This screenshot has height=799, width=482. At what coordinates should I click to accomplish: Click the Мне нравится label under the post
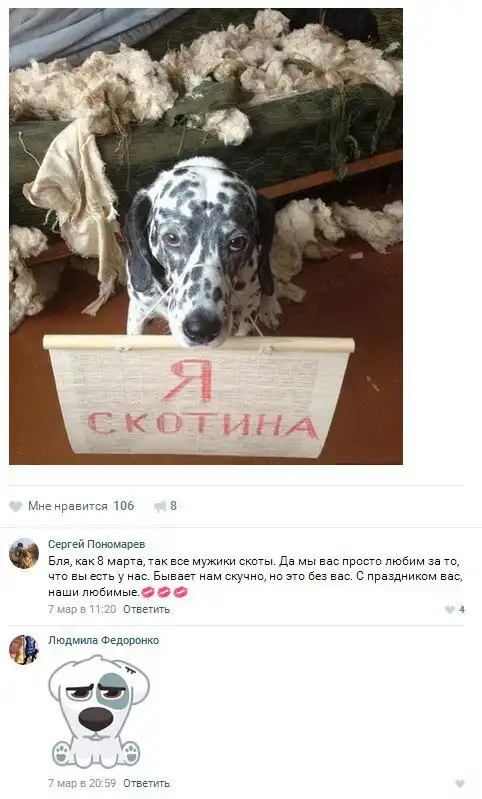coord(68,506)
